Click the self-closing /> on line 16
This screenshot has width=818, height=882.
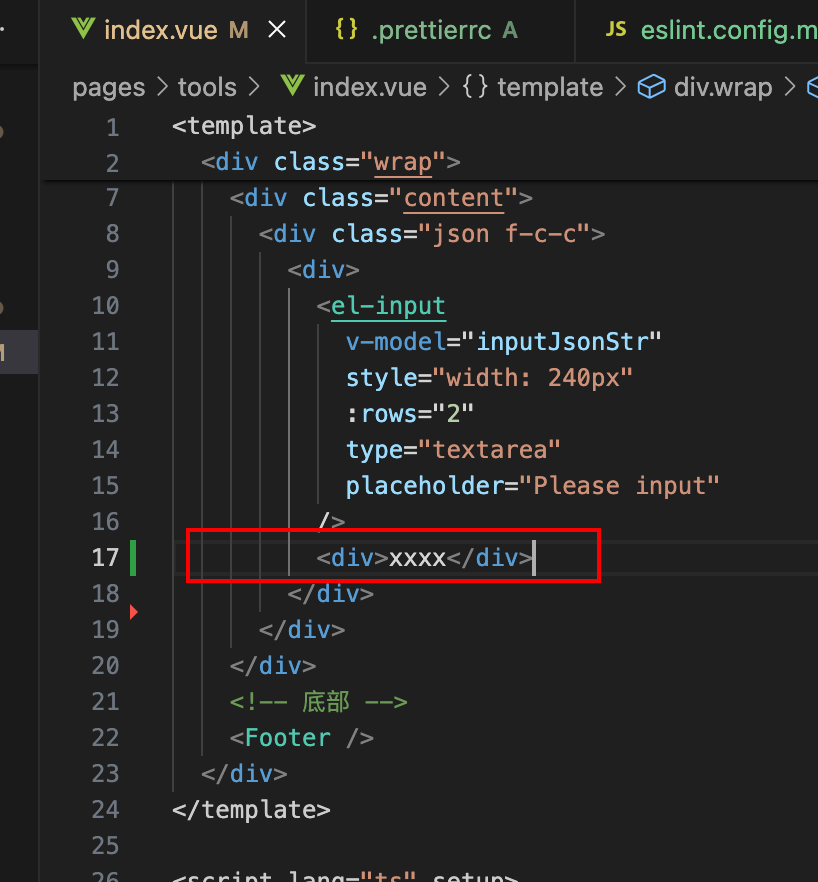coord(331,522)
